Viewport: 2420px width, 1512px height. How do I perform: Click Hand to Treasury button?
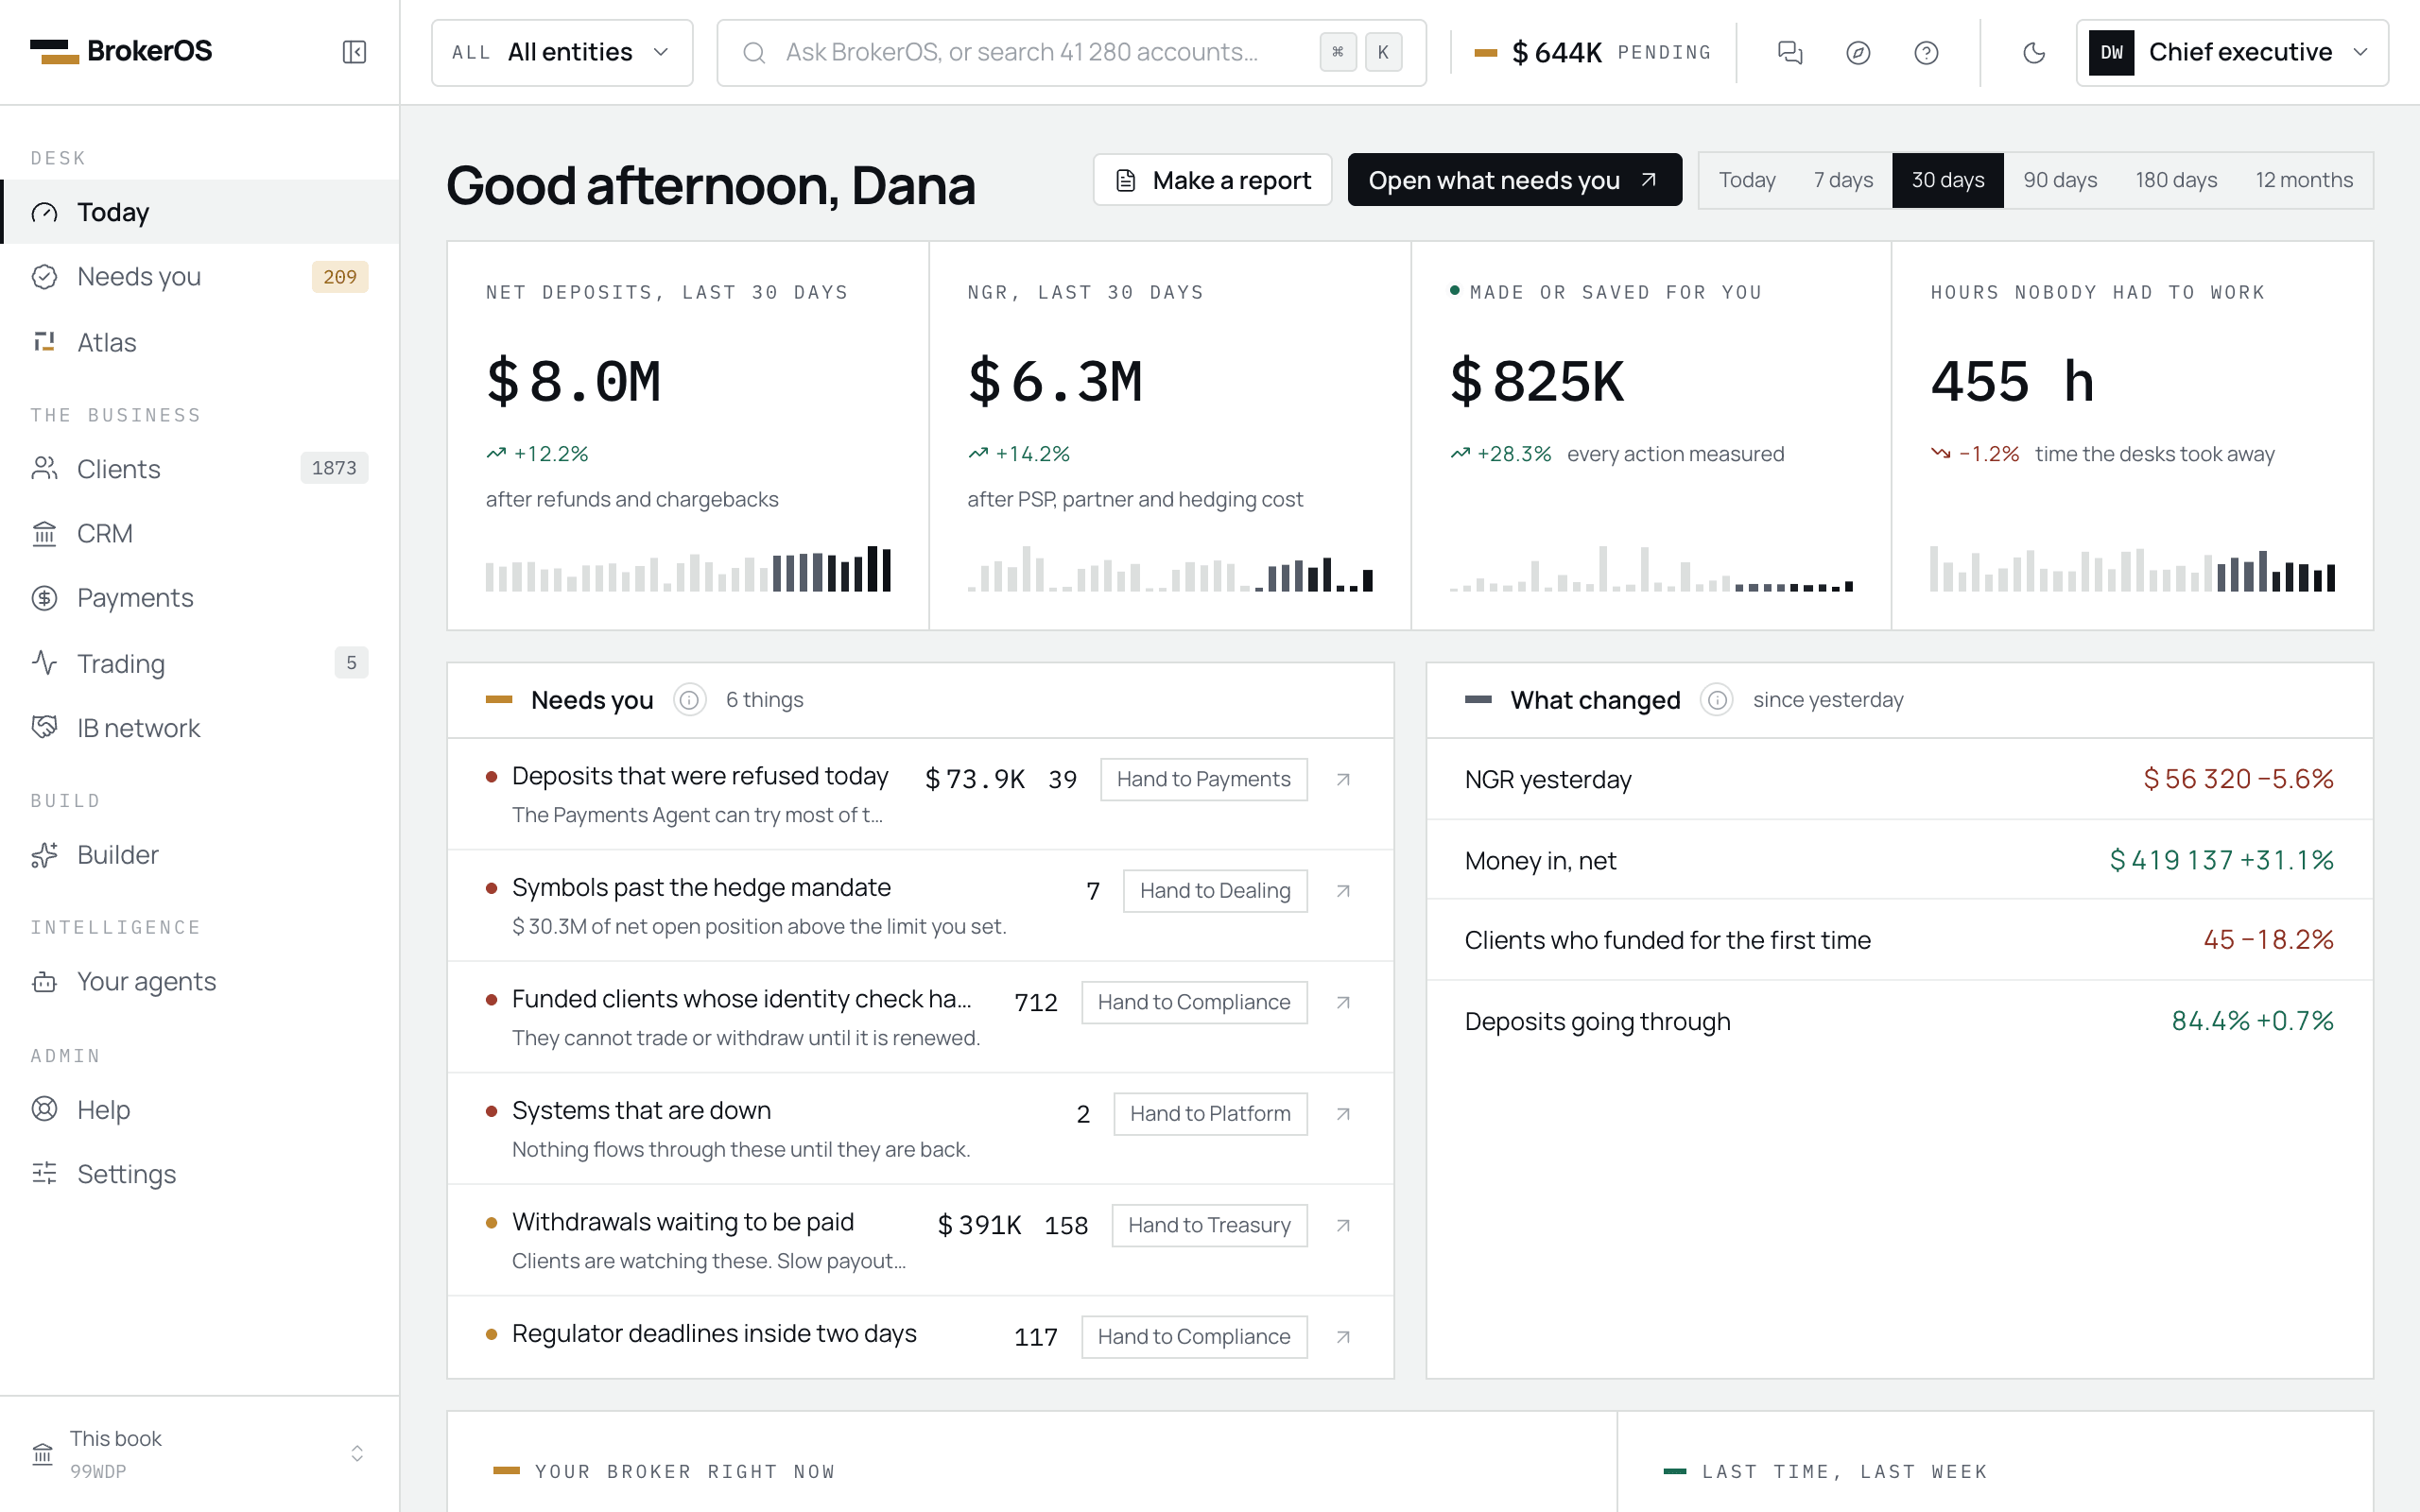(x=1209, y=1225)
